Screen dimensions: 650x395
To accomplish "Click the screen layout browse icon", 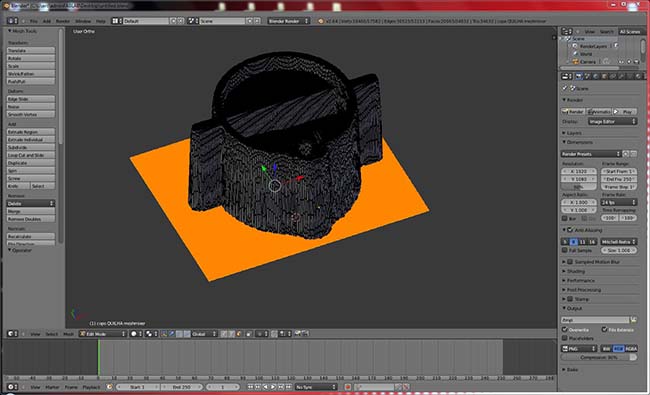I will point(116,21).
